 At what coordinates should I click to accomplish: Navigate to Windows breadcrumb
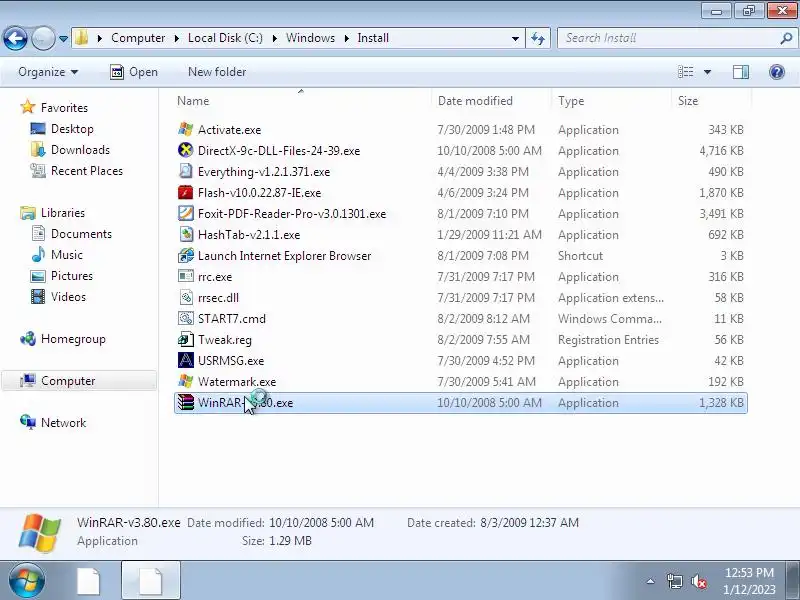point(310,38)
